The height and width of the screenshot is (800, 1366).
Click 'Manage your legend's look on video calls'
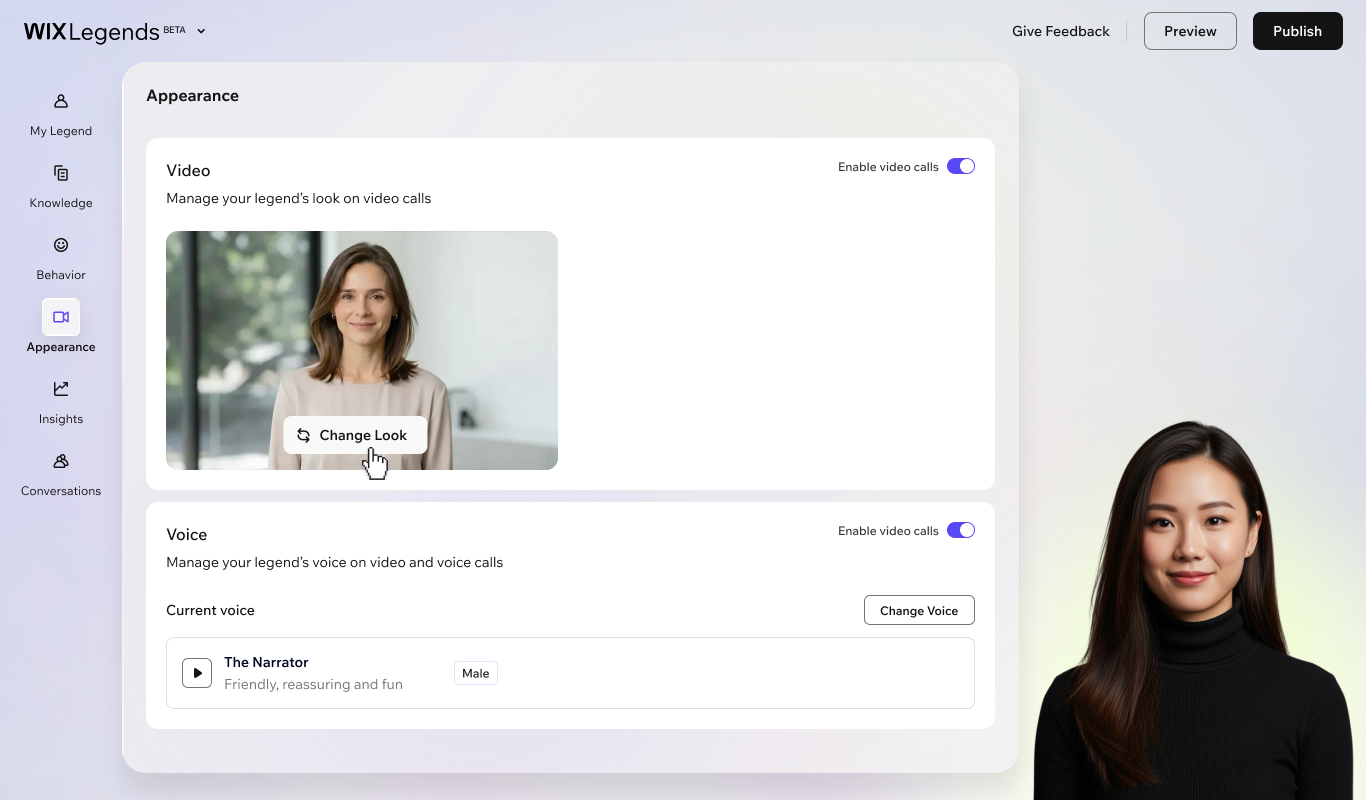tap(299, 198)
